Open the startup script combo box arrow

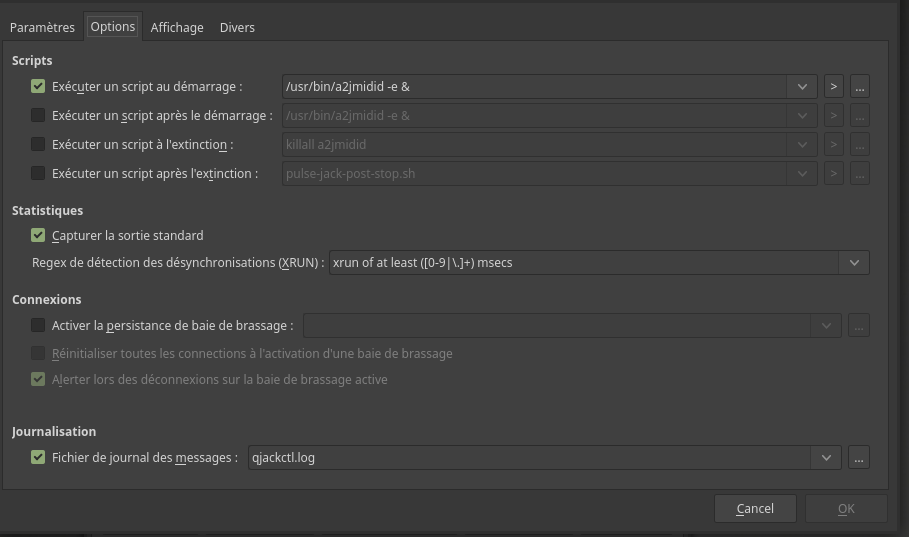point(803,87)
